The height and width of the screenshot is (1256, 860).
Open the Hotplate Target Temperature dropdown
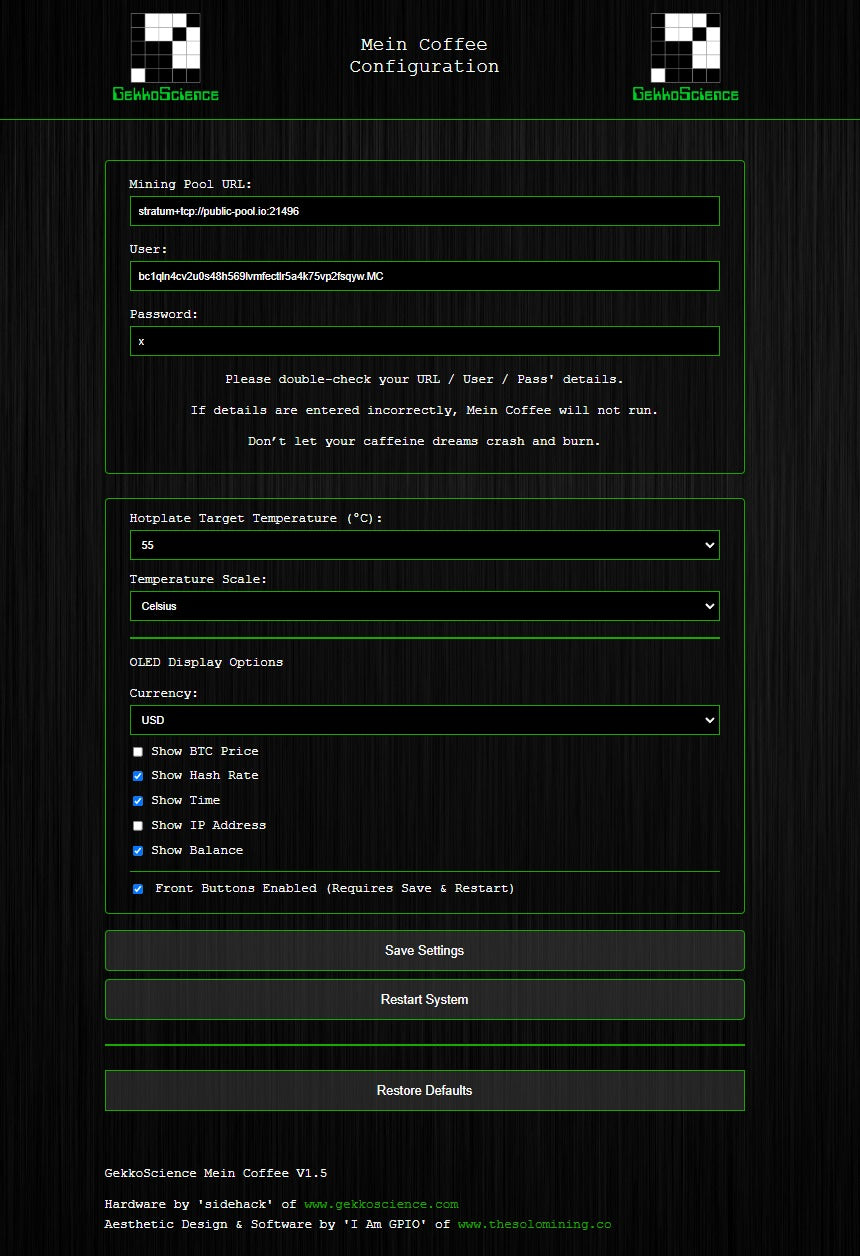[x=424, y=545]
